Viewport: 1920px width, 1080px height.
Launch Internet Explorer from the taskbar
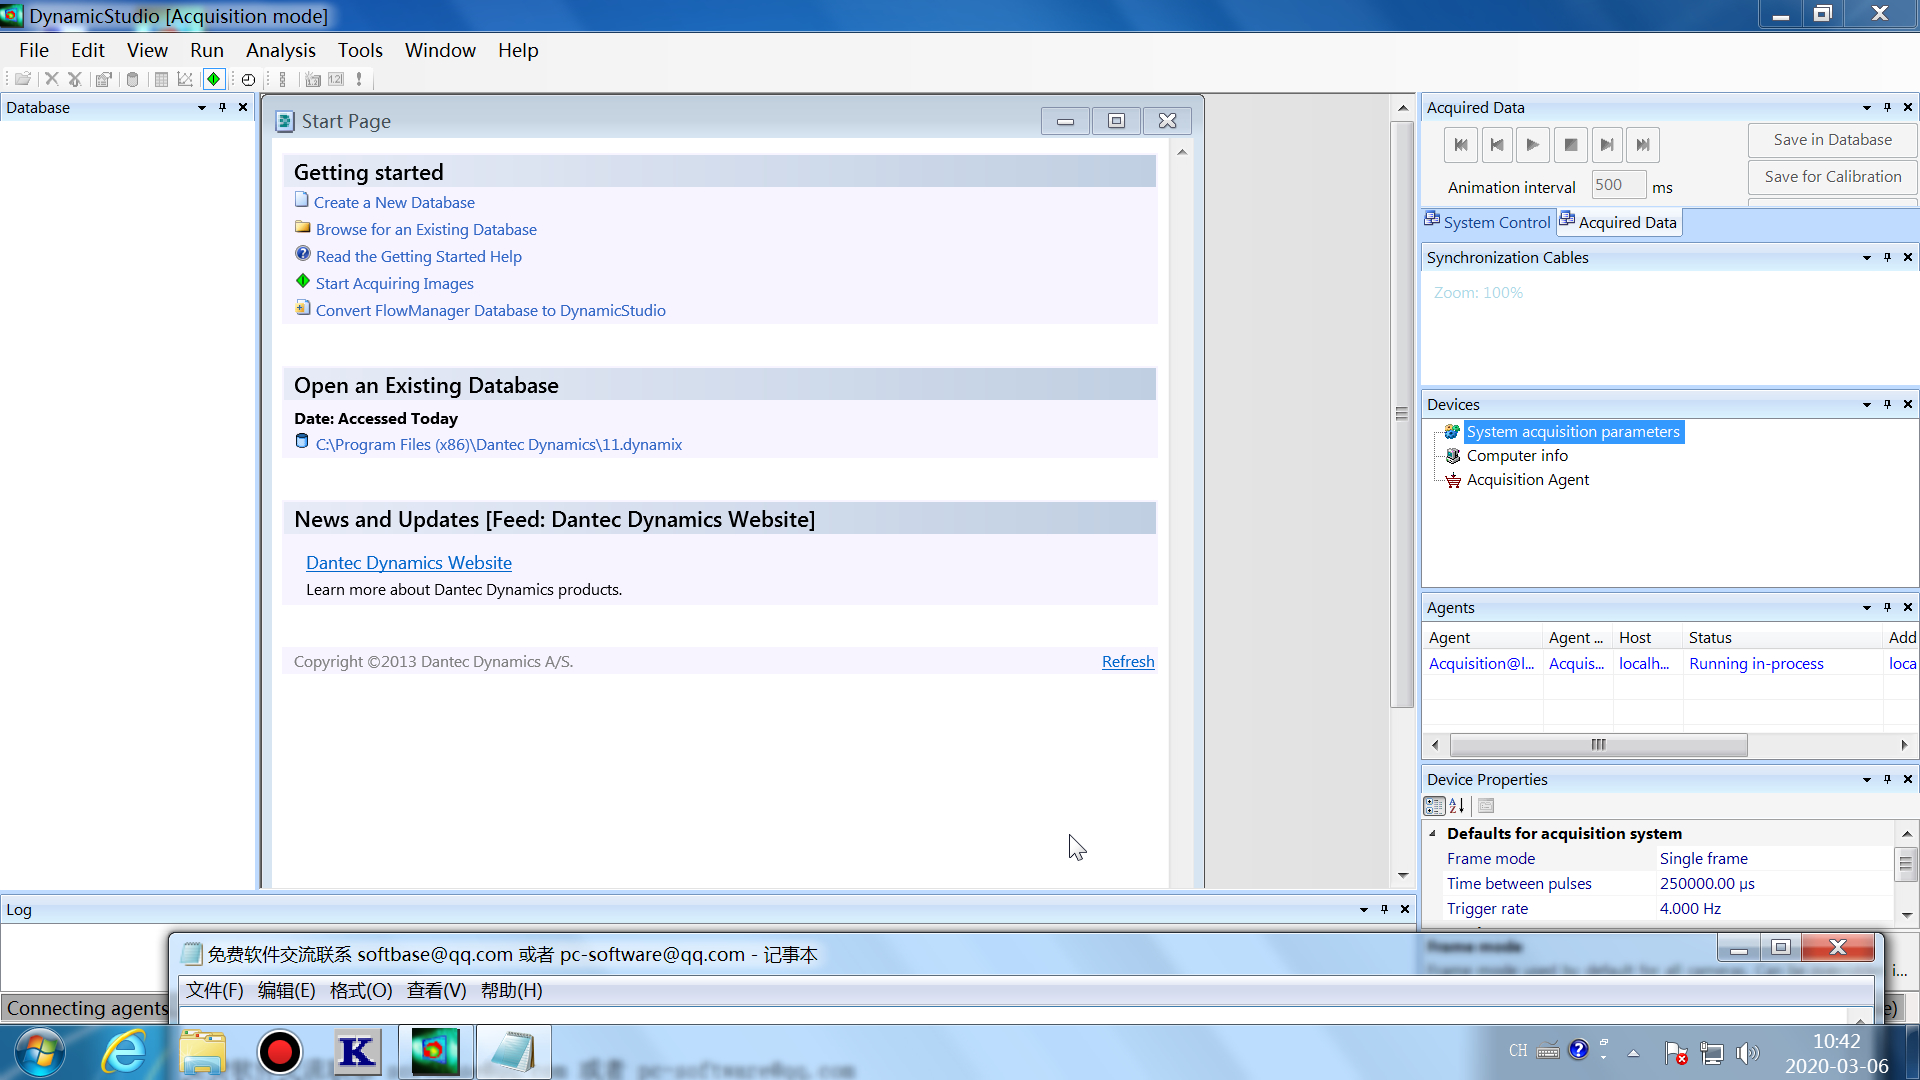(124, 1052)
